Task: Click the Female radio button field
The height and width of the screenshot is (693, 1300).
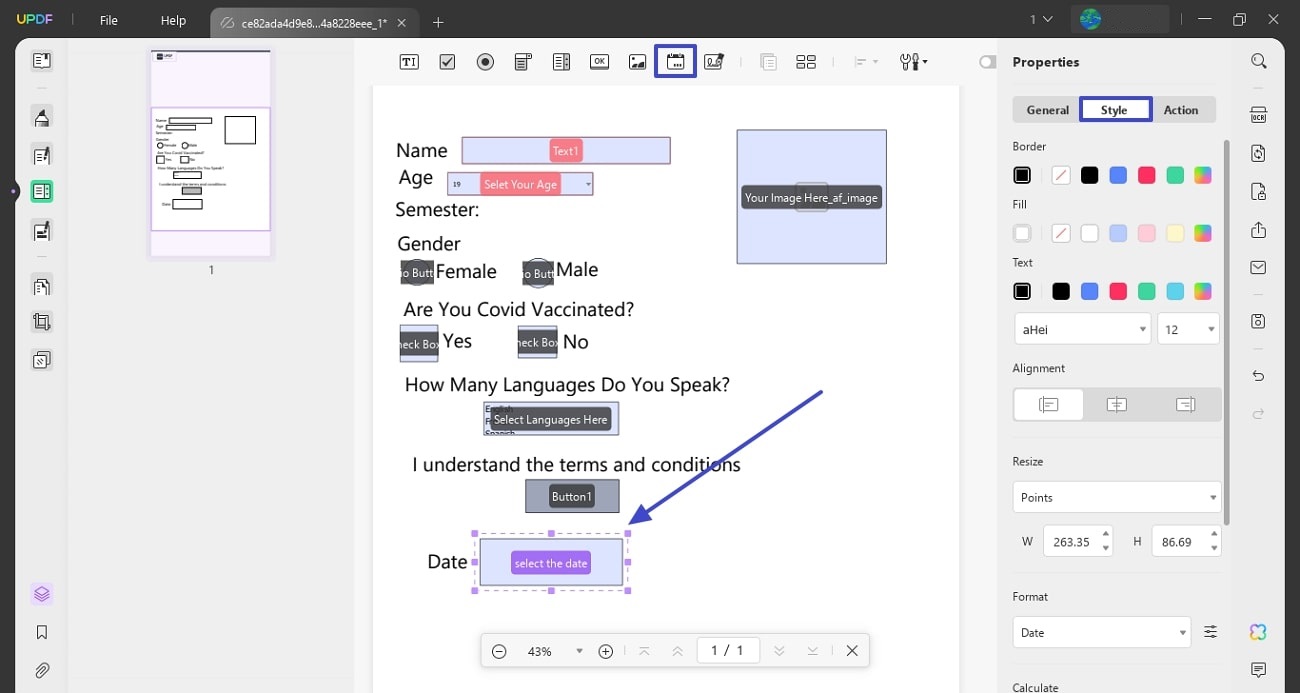Action: (416, 271)
